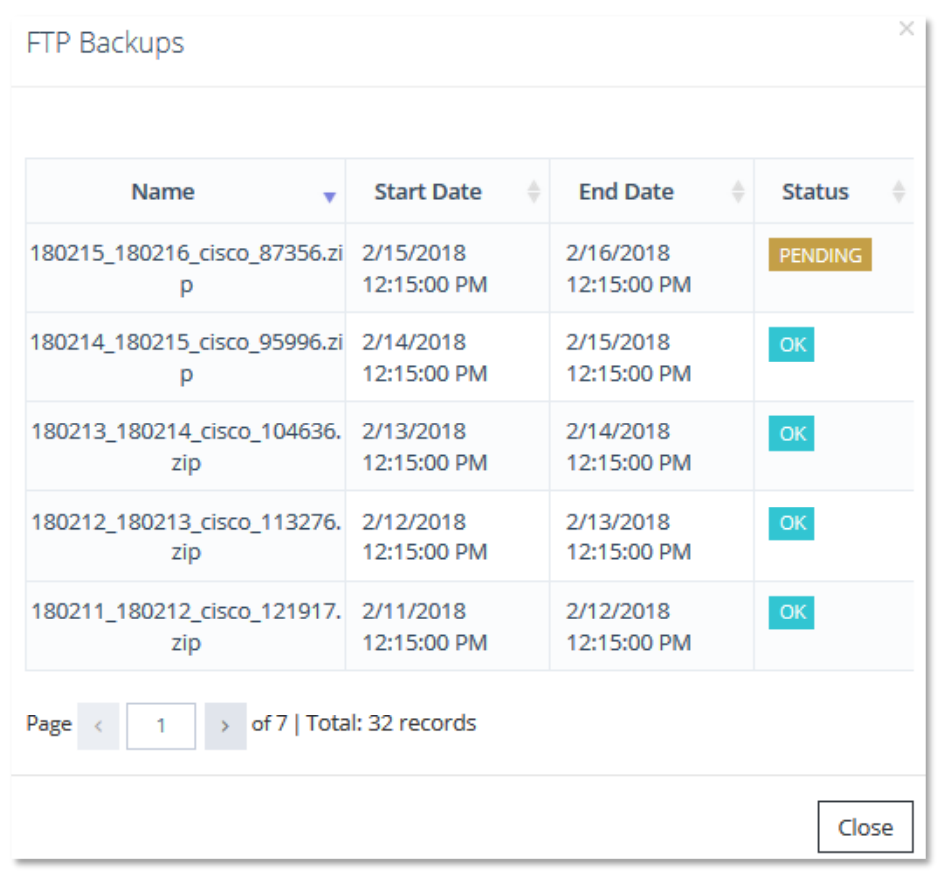Image resolution: width=938 pixels, height=872 pixels.
Task: Click OK badge for 180213_180214_cisco_104636.zip
Action: (x=791, y=434)
